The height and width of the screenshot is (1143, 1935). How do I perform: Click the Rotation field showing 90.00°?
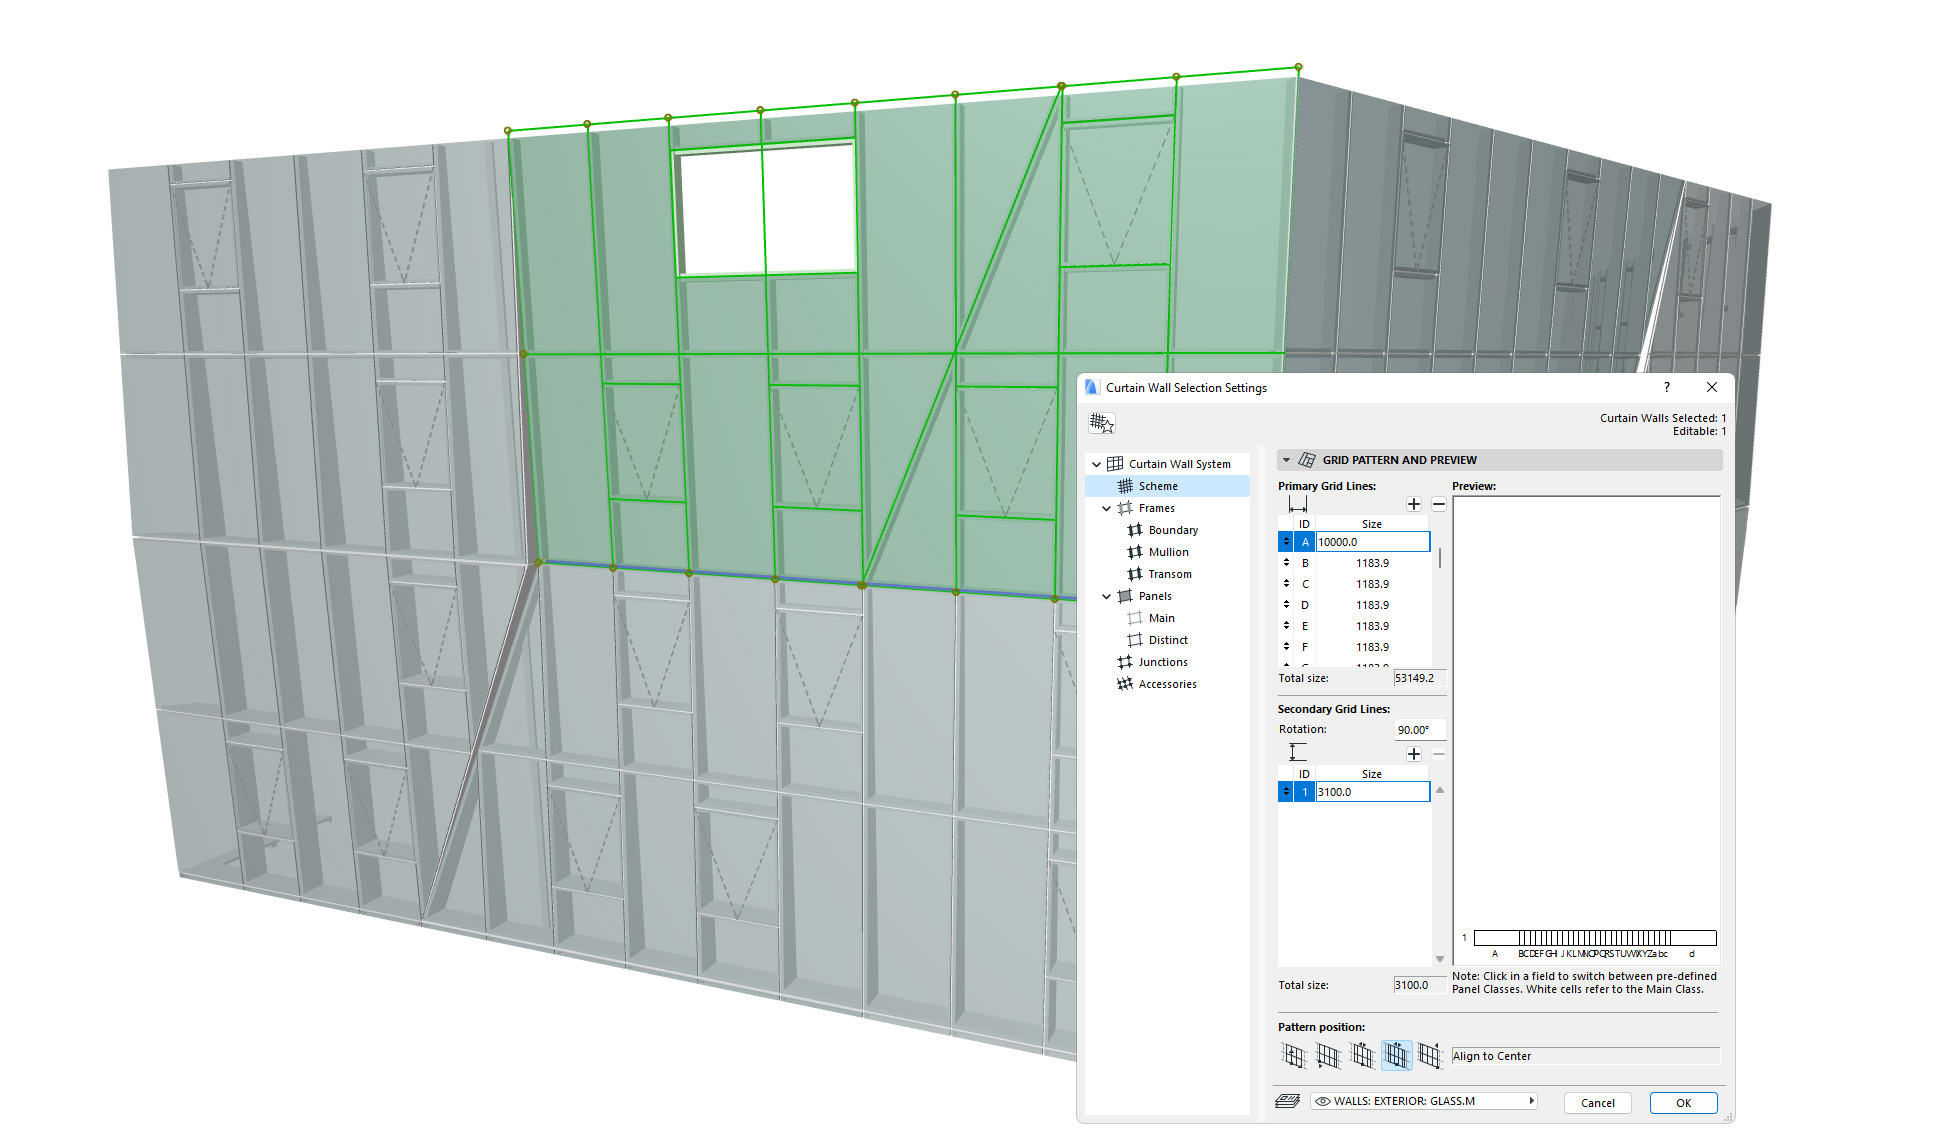(x=1419, y=730)
